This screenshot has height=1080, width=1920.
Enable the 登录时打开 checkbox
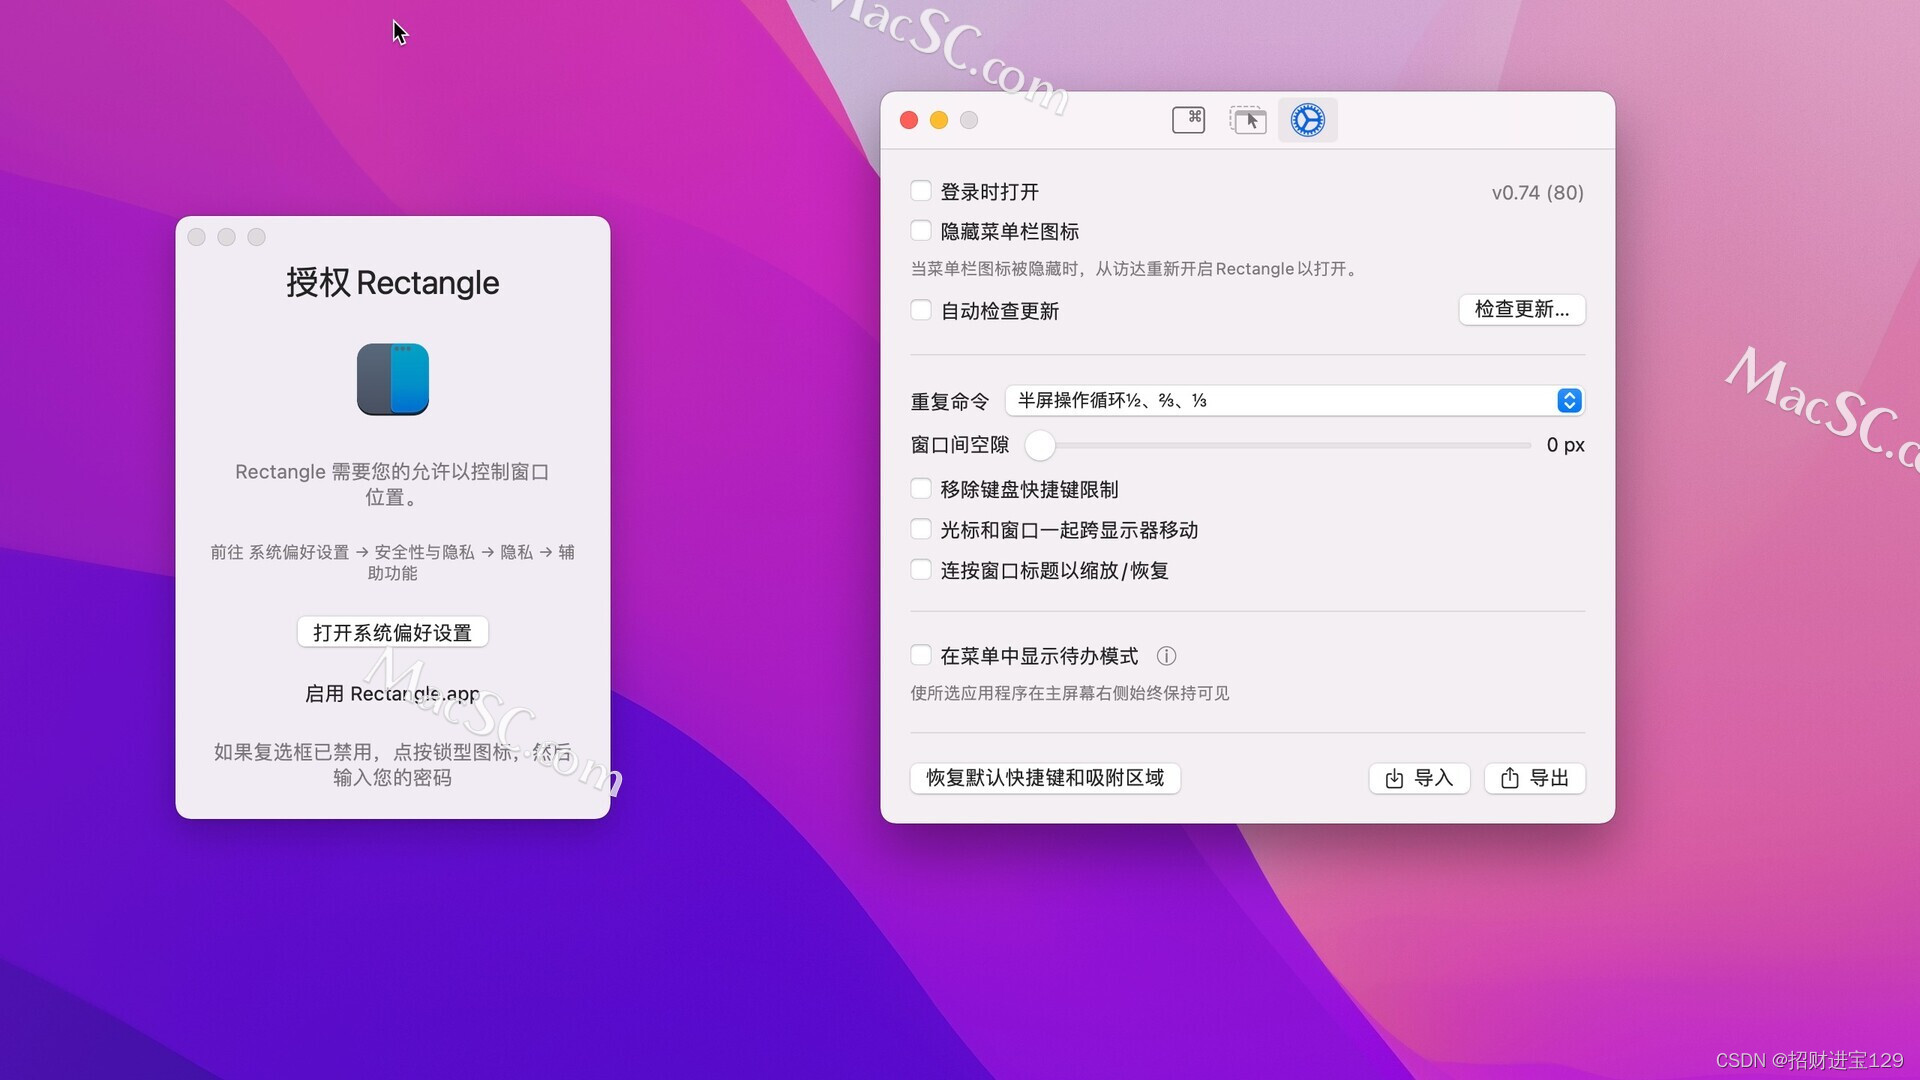921,191
